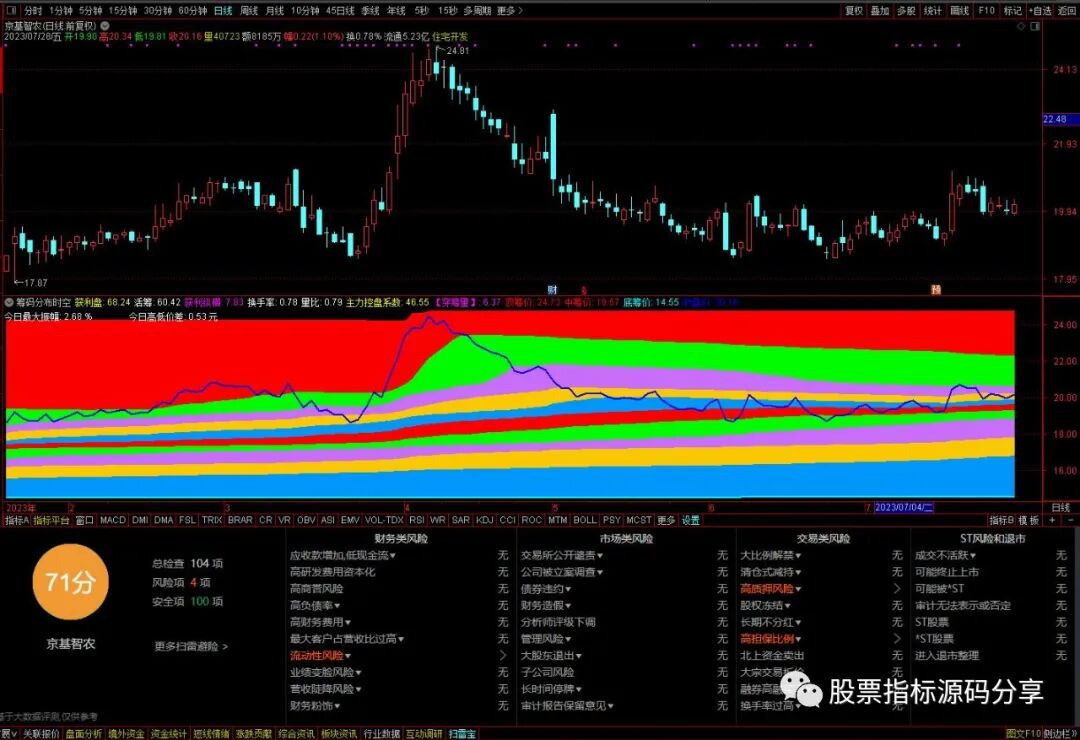Select the RSI indicator
The image size is (1080, 740).
click(416, 520)
